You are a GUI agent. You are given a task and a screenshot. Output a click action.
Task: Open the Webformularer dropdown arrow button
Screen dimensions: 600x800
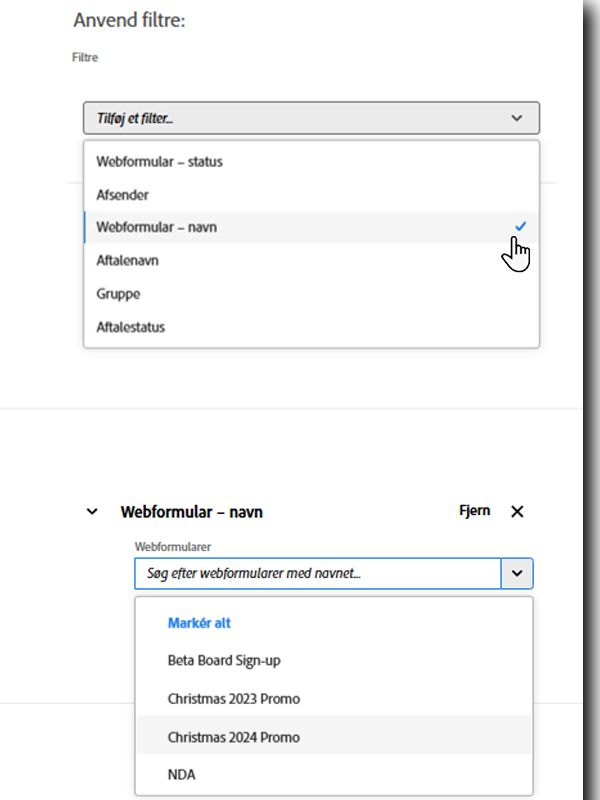click(x=517, y=573)
